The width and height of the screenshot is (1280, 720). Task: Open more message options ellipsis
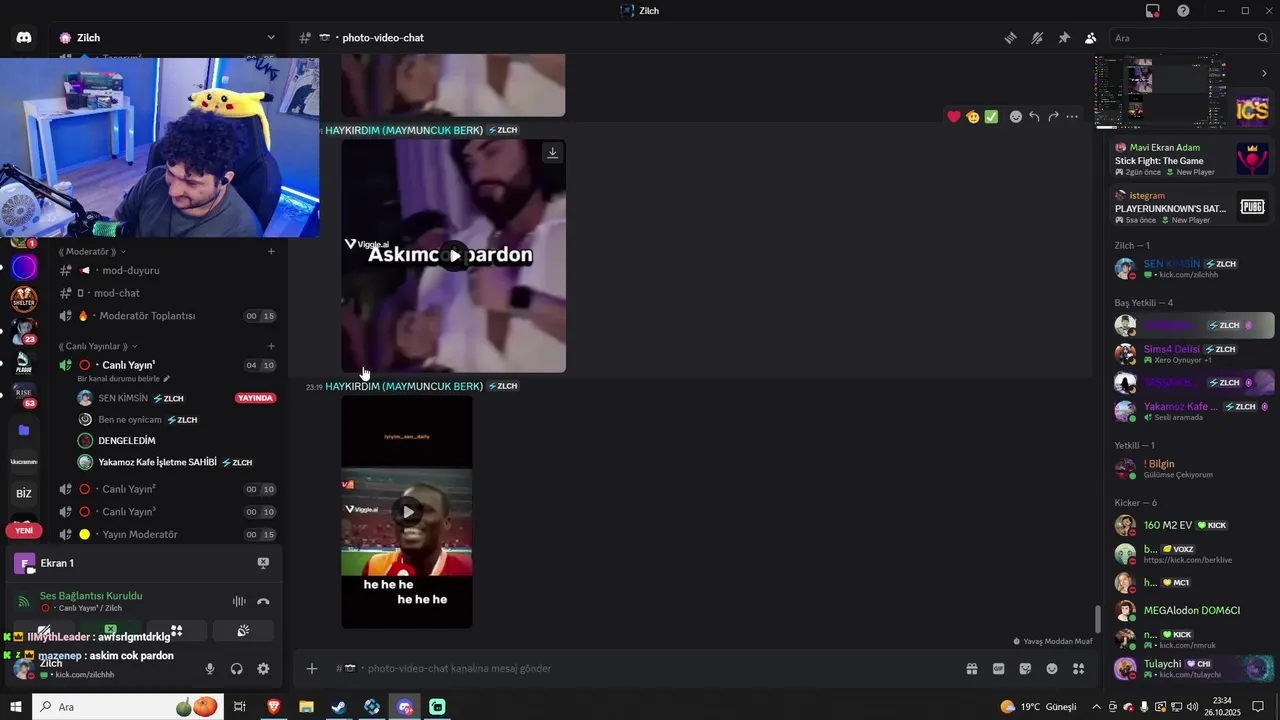point(1072,117)
